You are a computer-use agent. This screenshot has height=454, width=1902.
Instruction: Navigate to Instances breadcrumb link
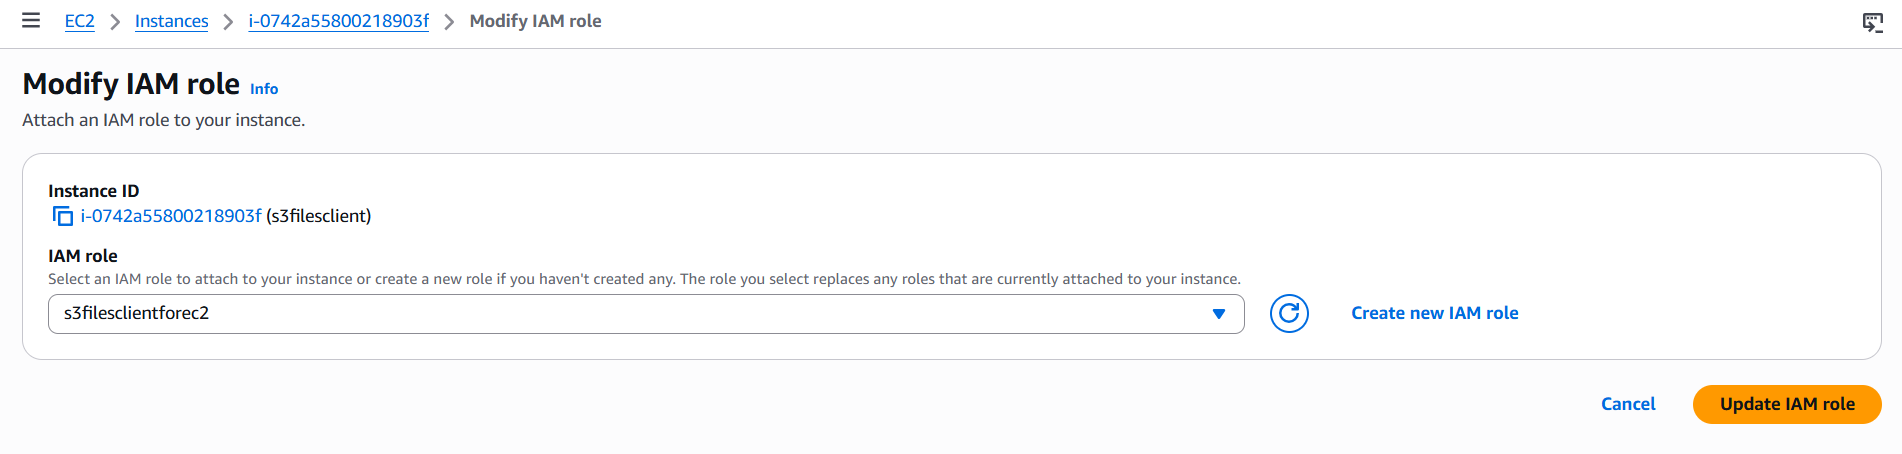pyautogui.click(x=171, y=21)
